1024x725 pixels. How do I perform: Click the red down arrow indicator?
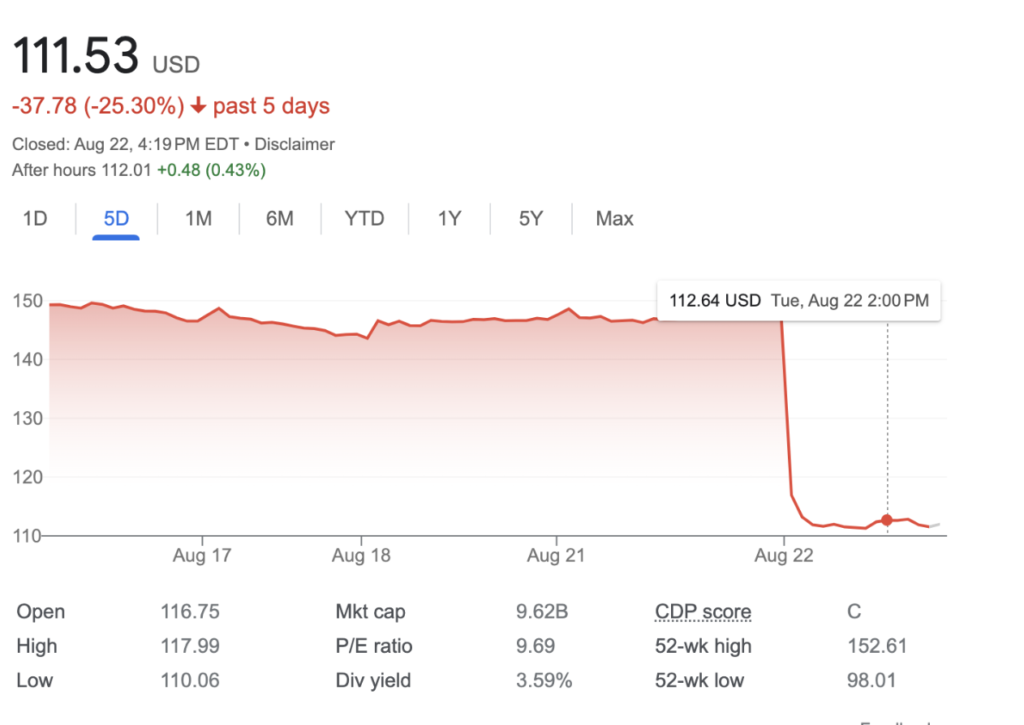[x=199, y=106]
